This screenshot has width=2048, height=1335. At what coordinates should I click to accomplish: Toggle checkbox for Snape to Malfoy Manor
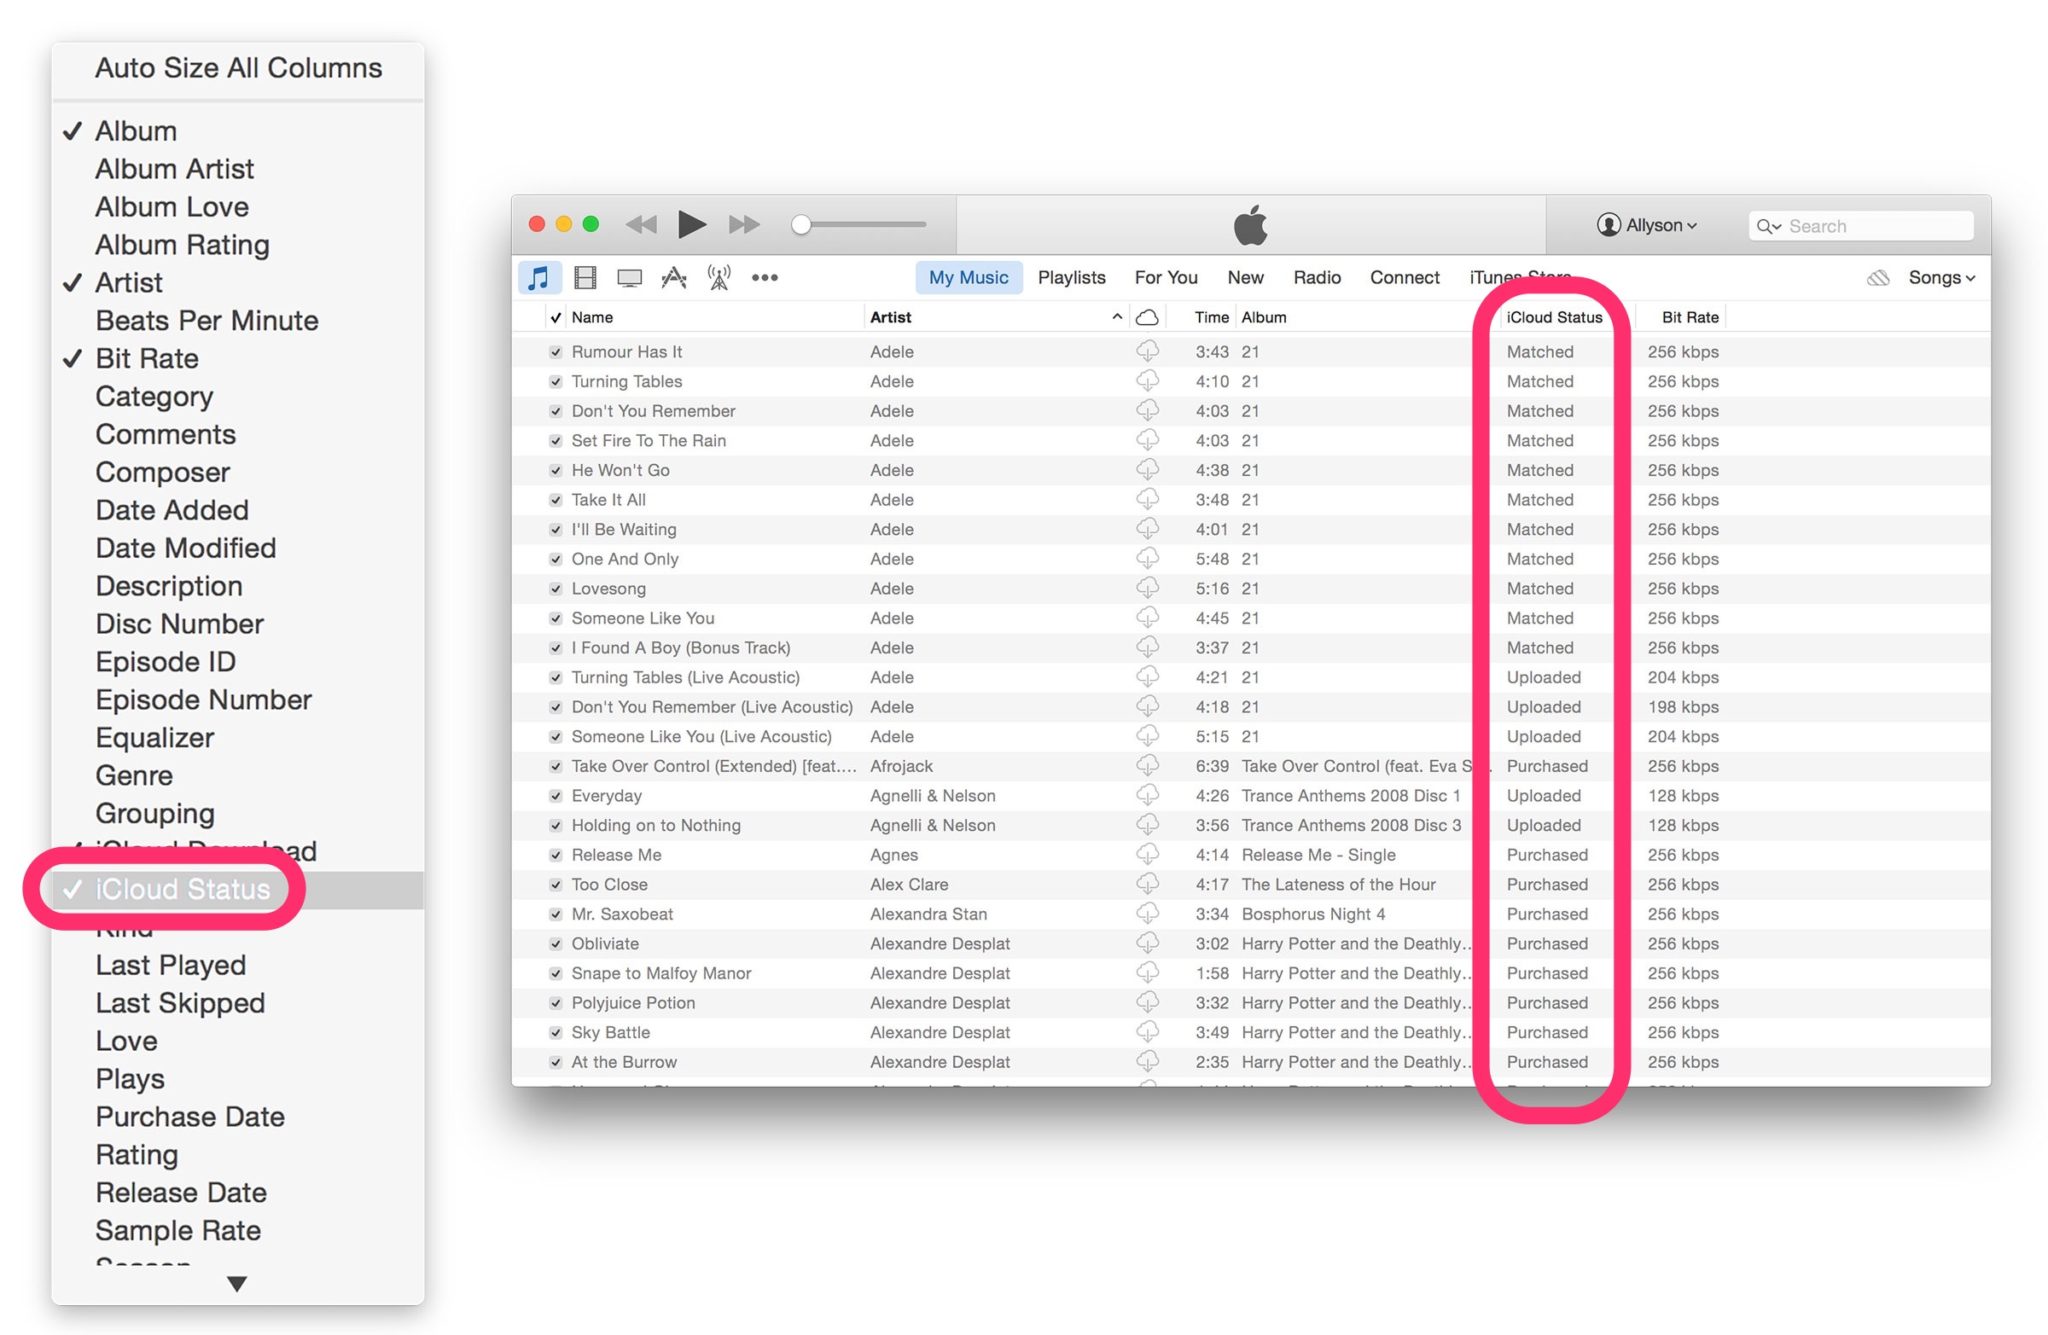pos(555,973)
